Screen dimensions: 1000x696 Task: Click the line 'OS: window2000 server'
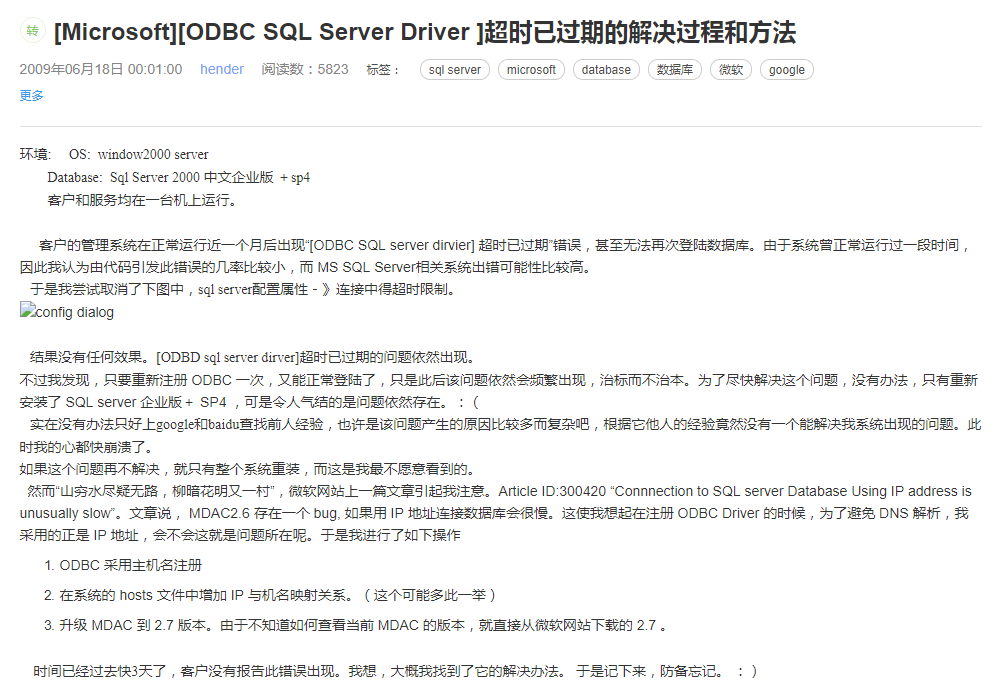(138, 154)
